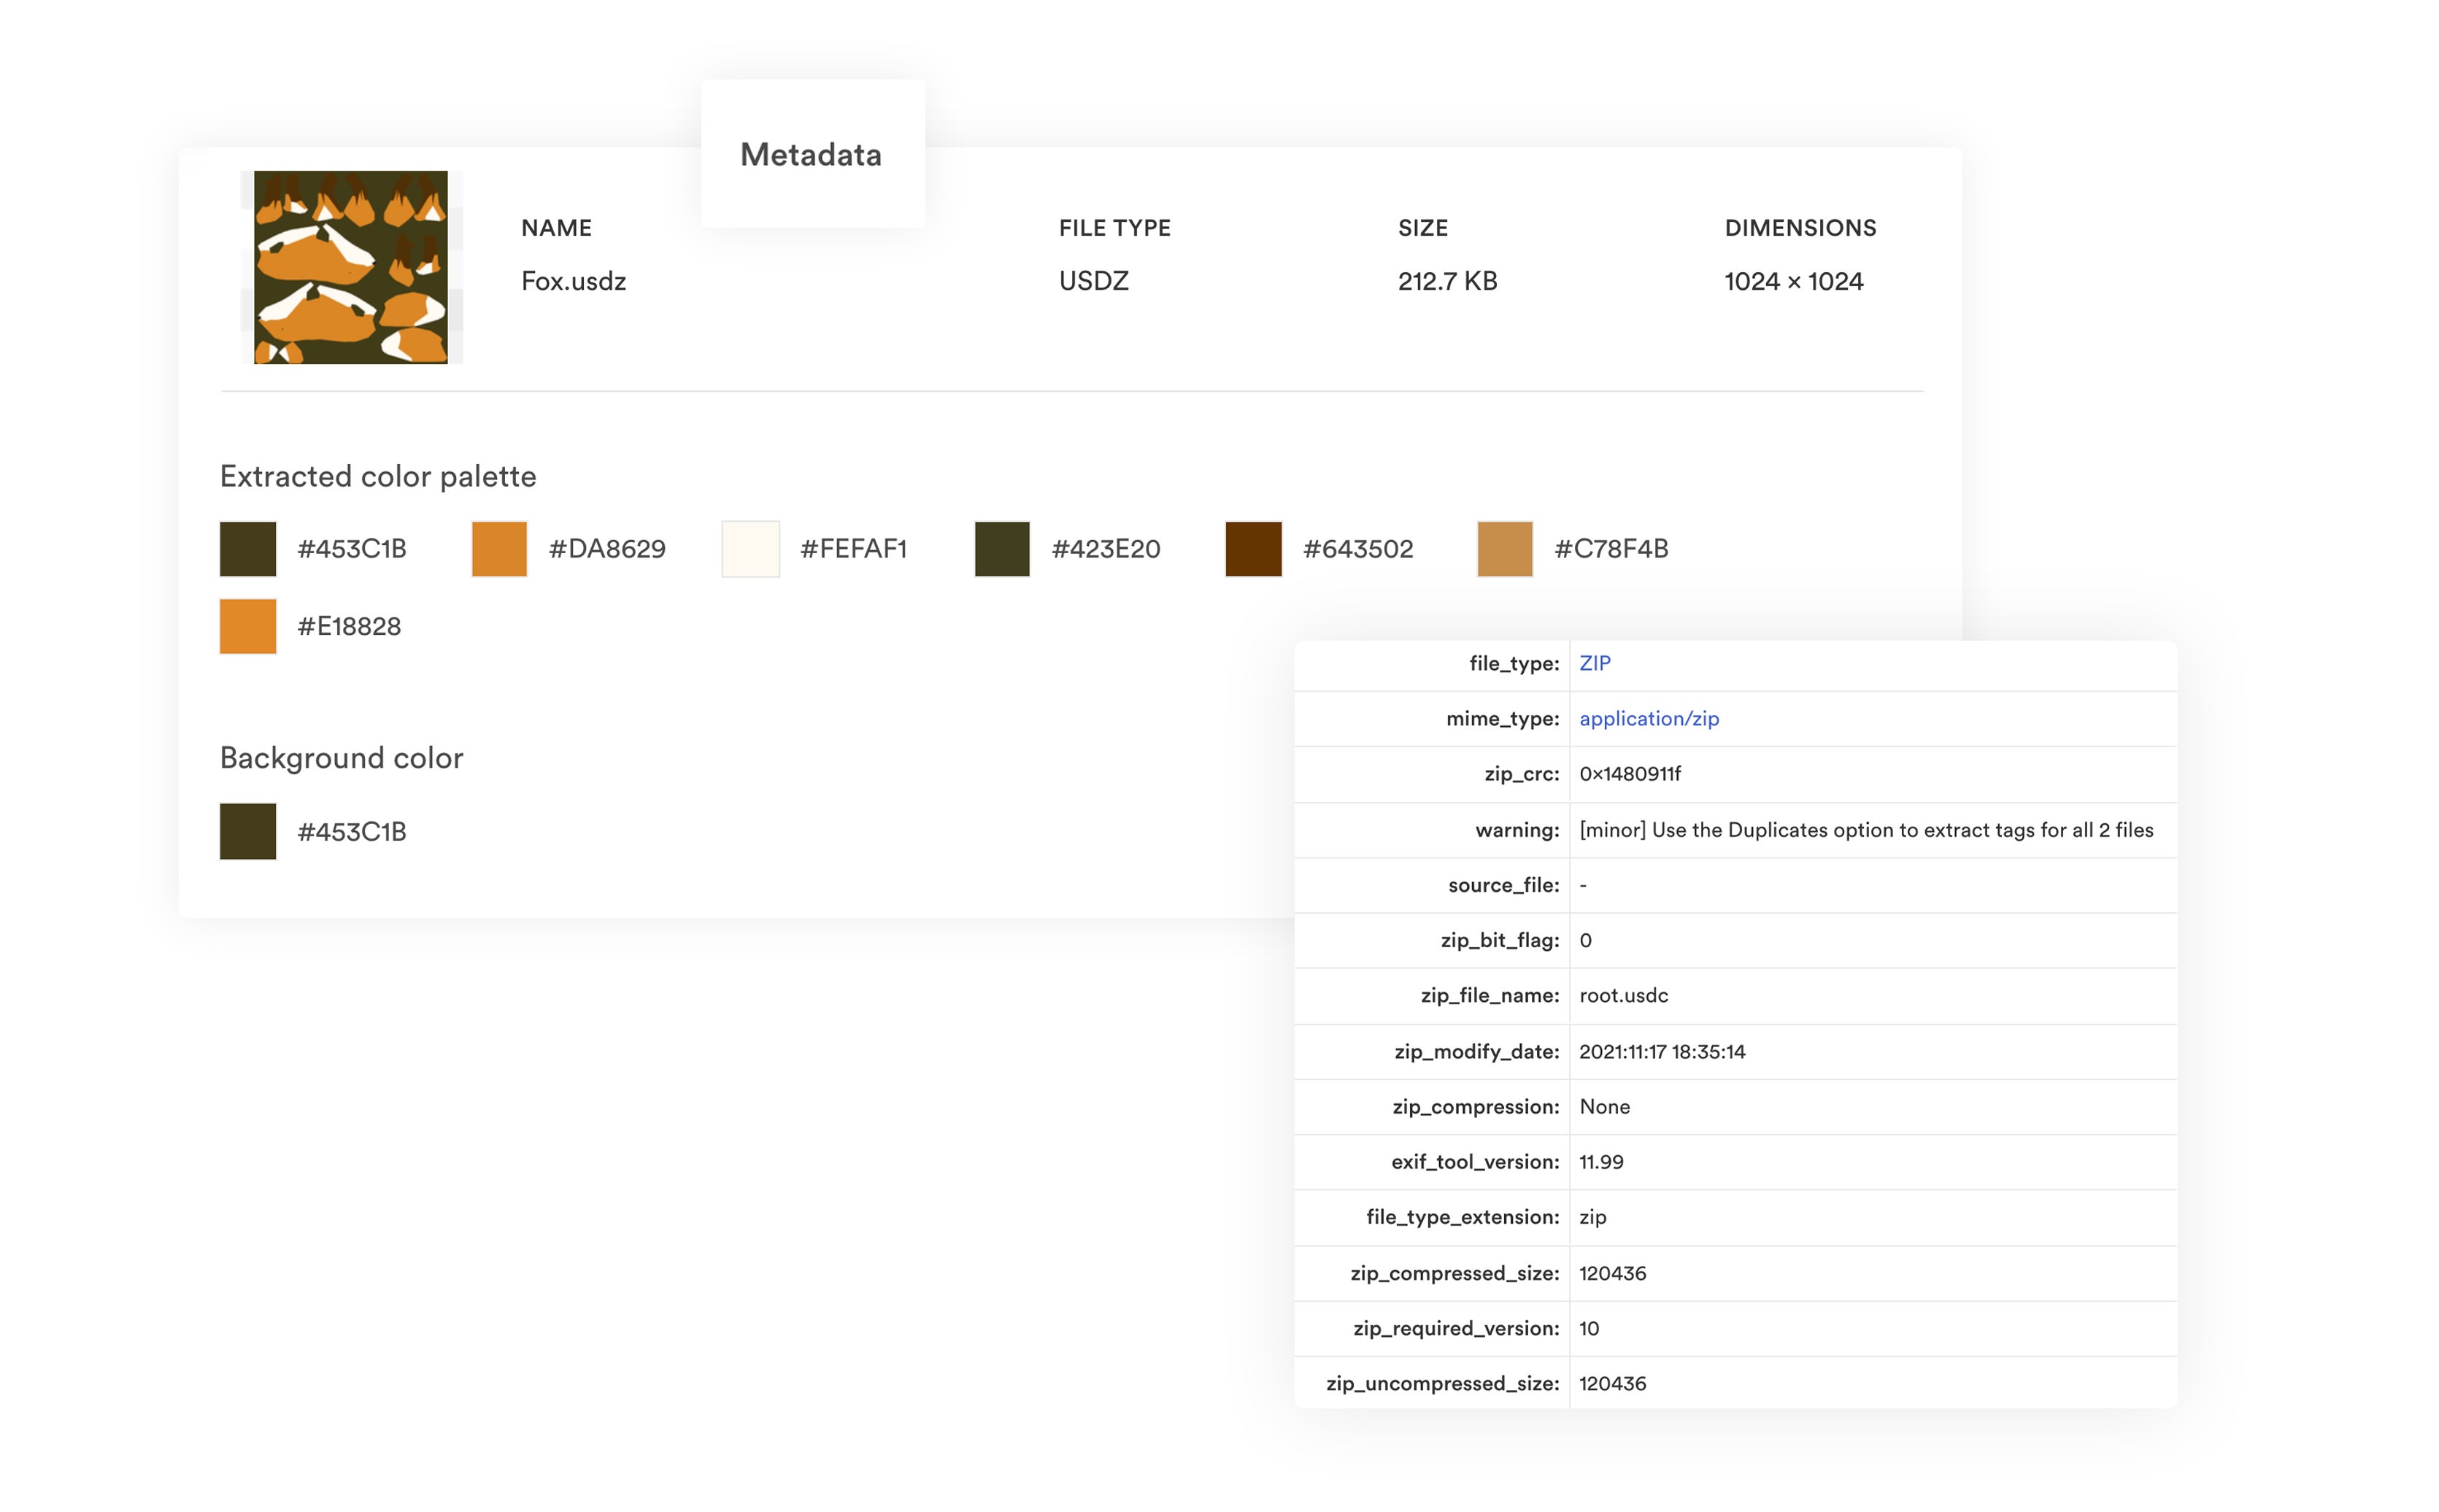The height and width of the screenshot is (1512, 2439).
Task: Click the Background color heading
Action: click(x=341, y=758)
